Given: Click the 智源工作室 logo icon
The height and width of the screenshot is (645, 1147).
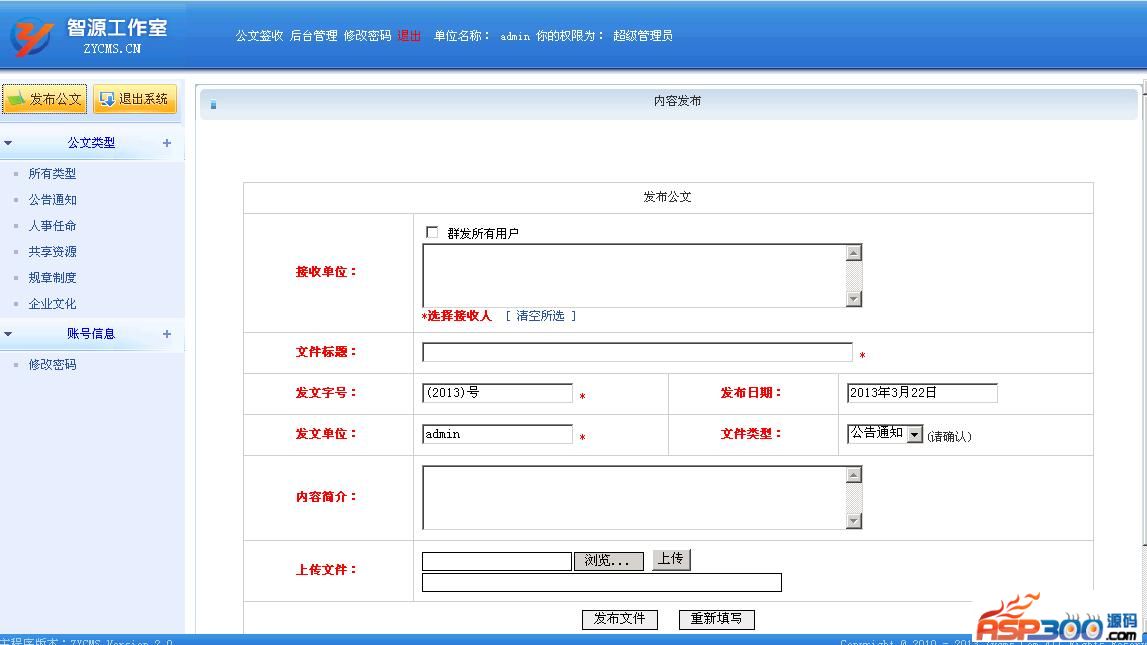Looking at the screenshot, I should pyautogui.click(x=31, y=36).
